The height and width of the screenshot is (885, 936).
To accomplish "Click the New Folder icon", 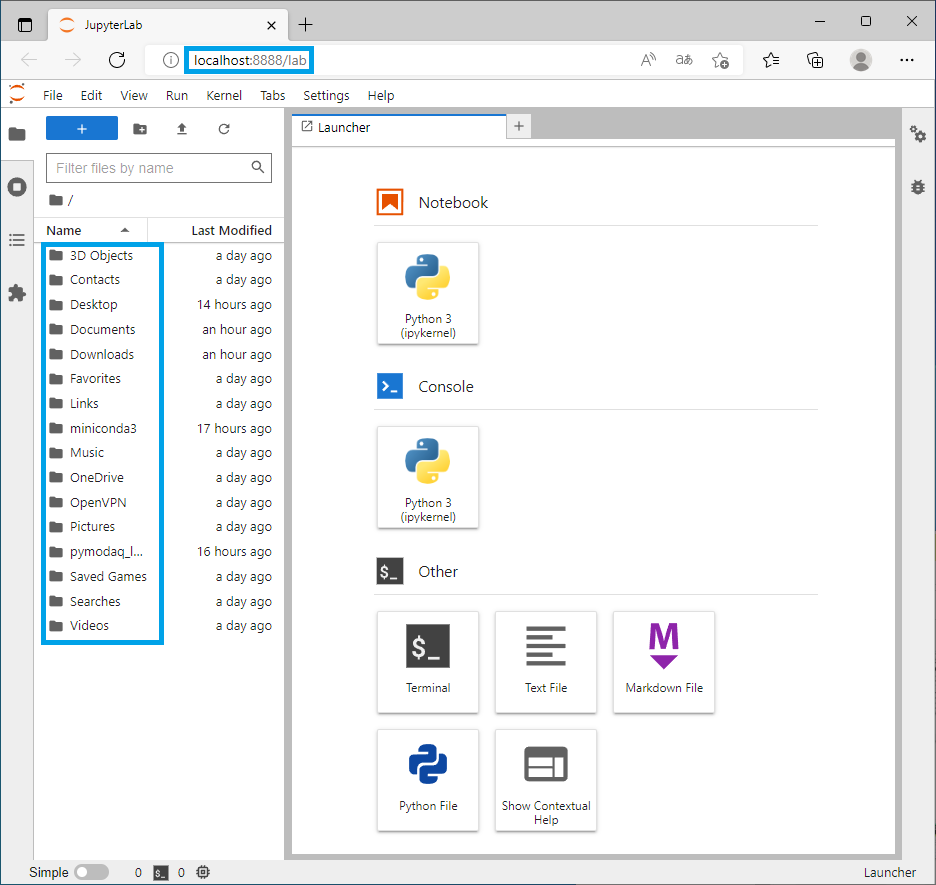I will pos(140,129).
